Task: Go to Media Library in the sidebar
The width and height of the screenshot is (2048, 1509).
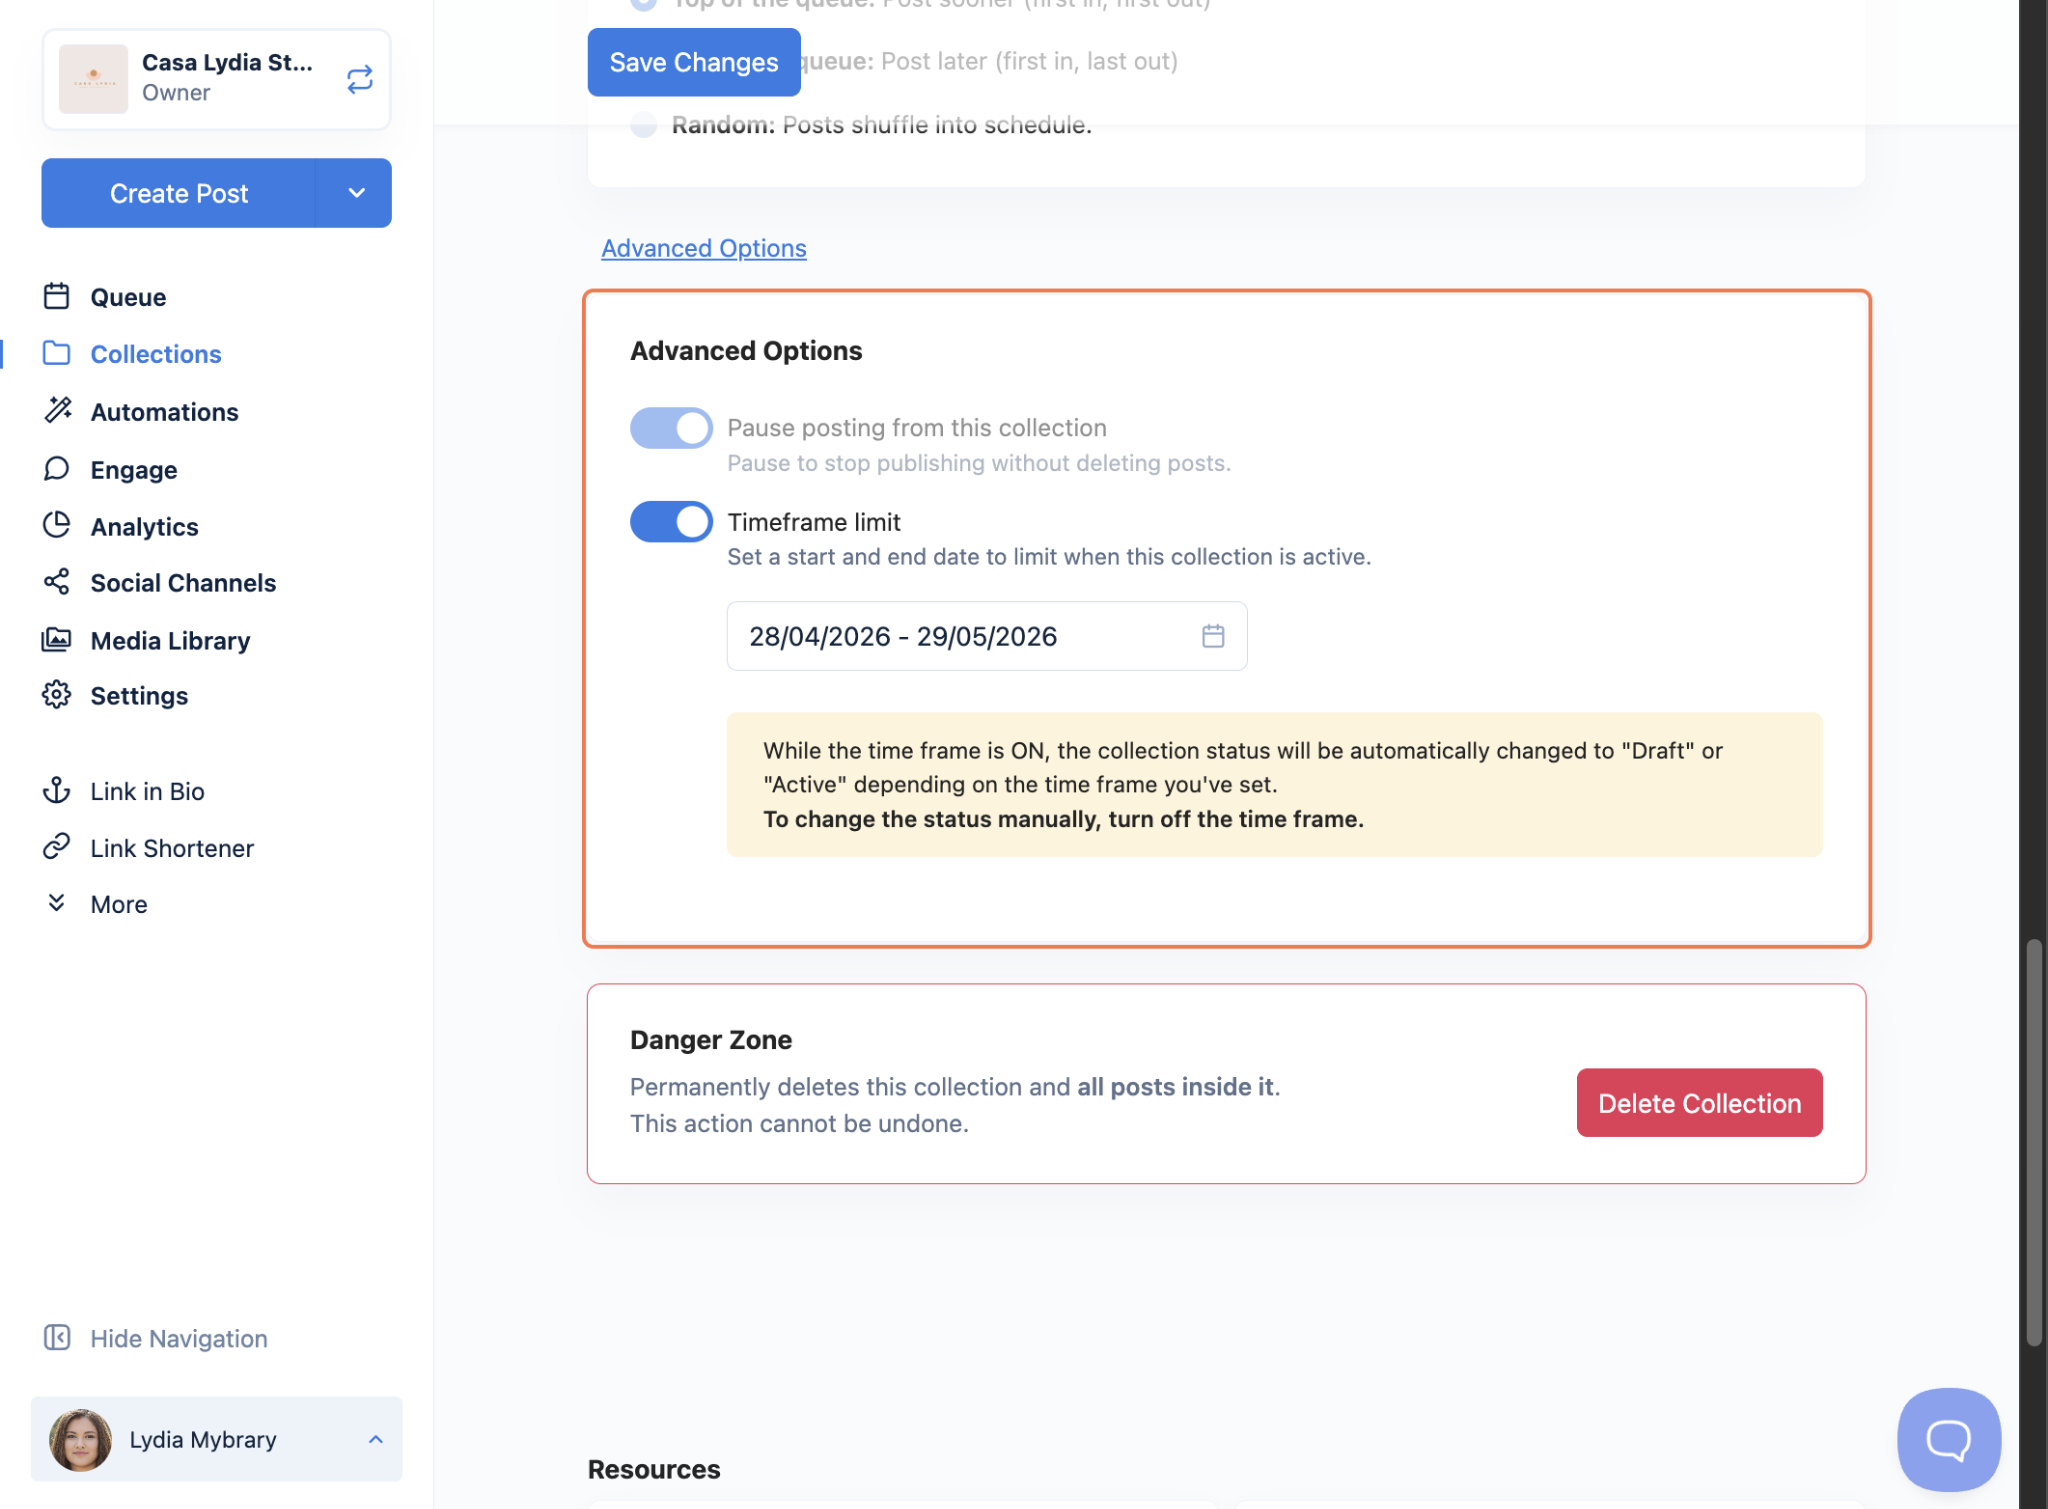Action: coord(170,640)
